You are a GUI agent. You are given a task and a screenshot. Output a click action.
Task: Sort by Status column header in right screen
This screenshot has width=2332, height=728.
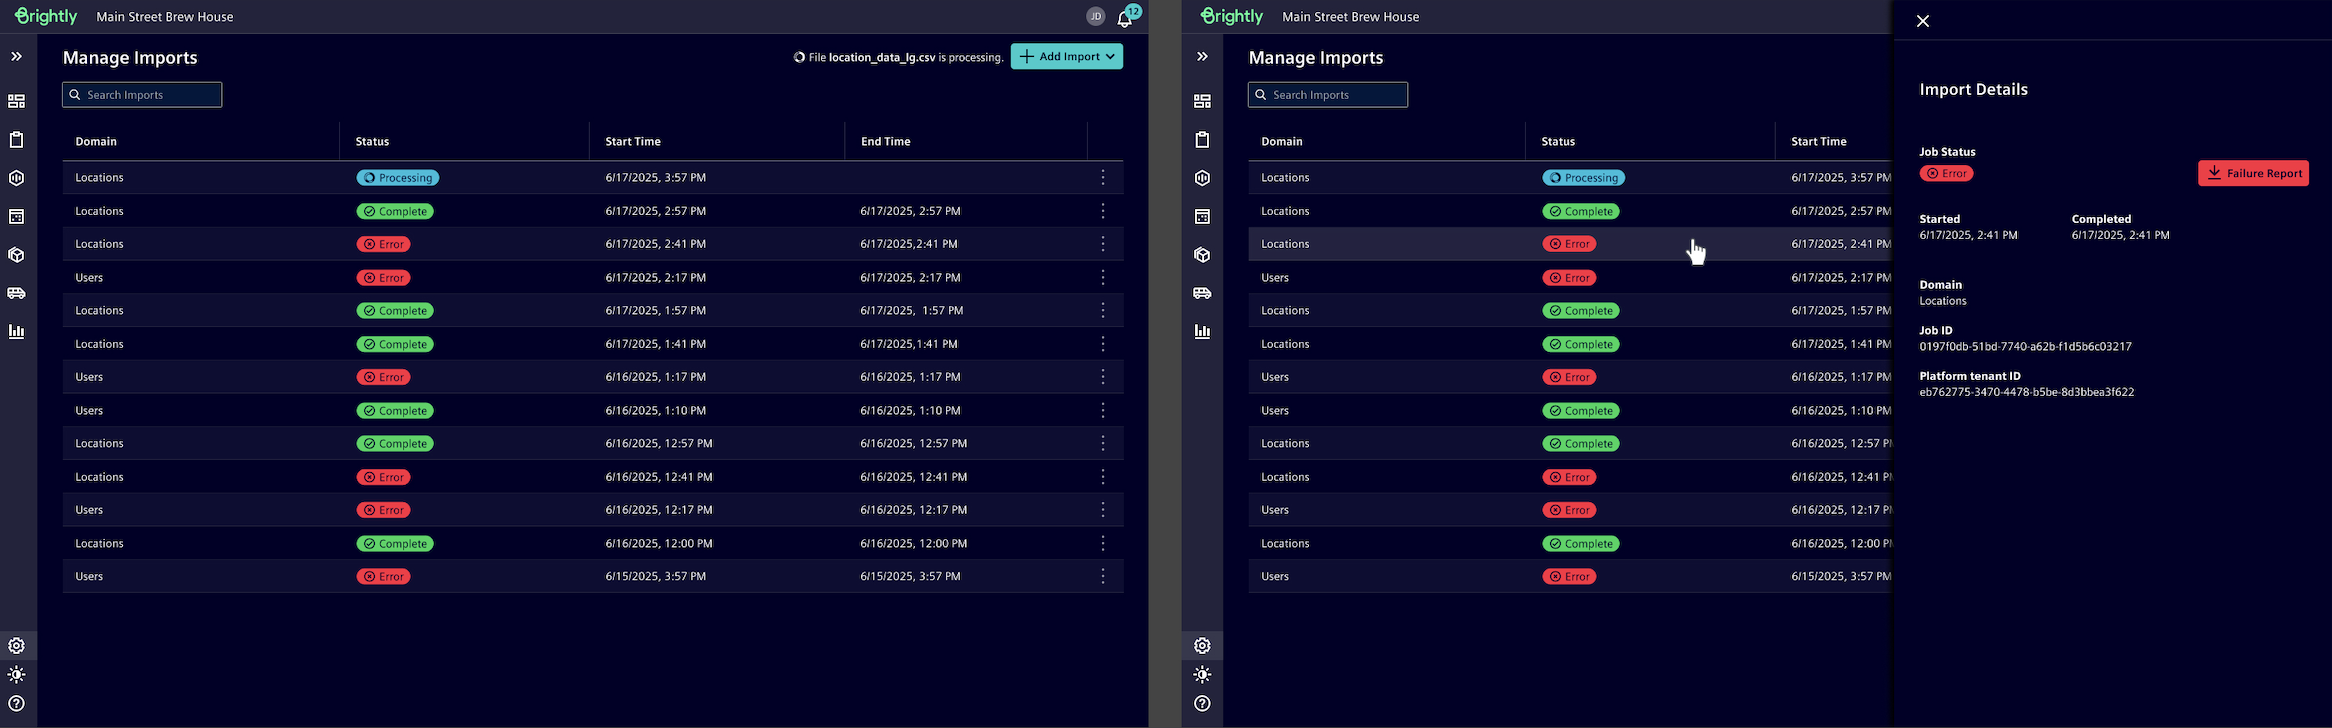1558,142
